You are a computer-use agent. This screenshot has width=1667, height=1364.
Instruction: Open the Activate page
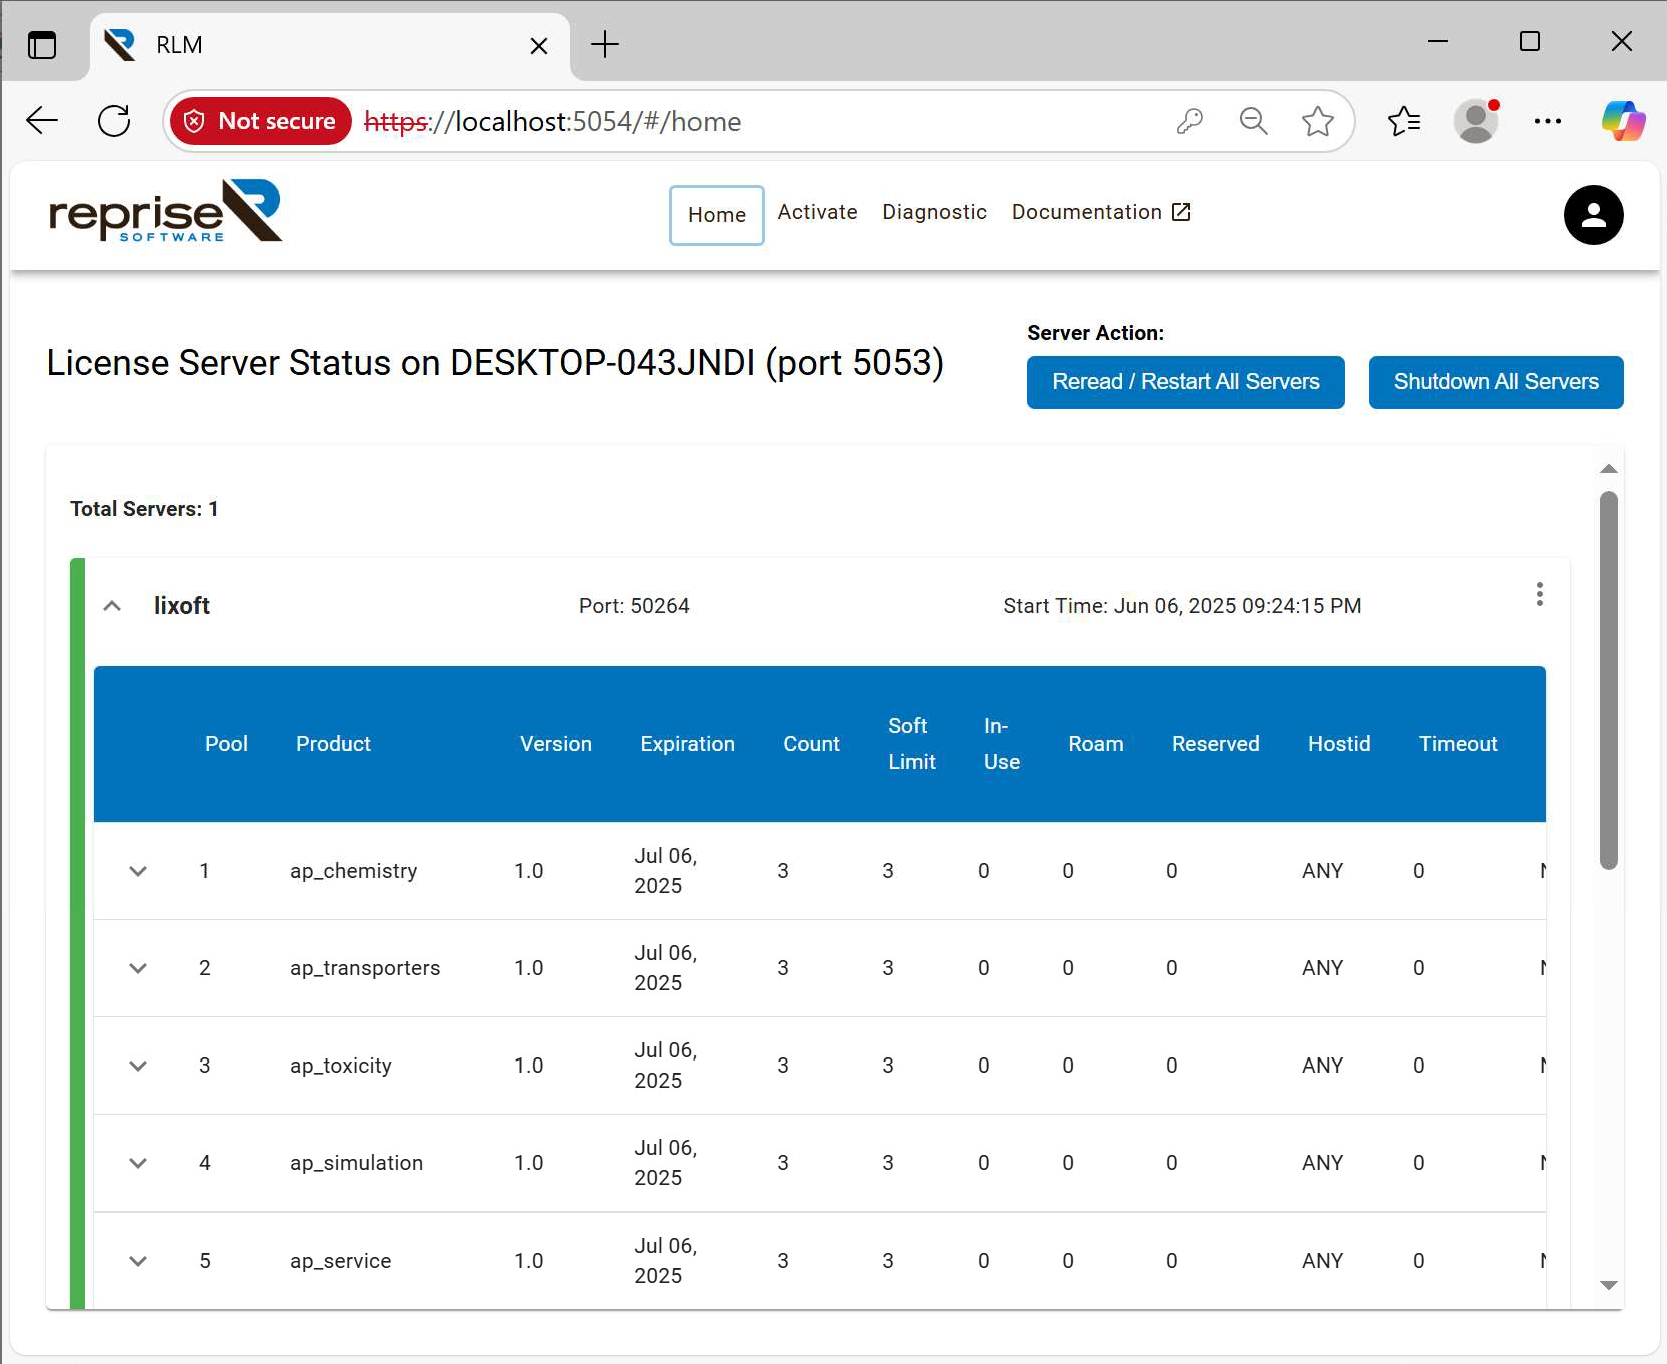(x=817, y=212)
